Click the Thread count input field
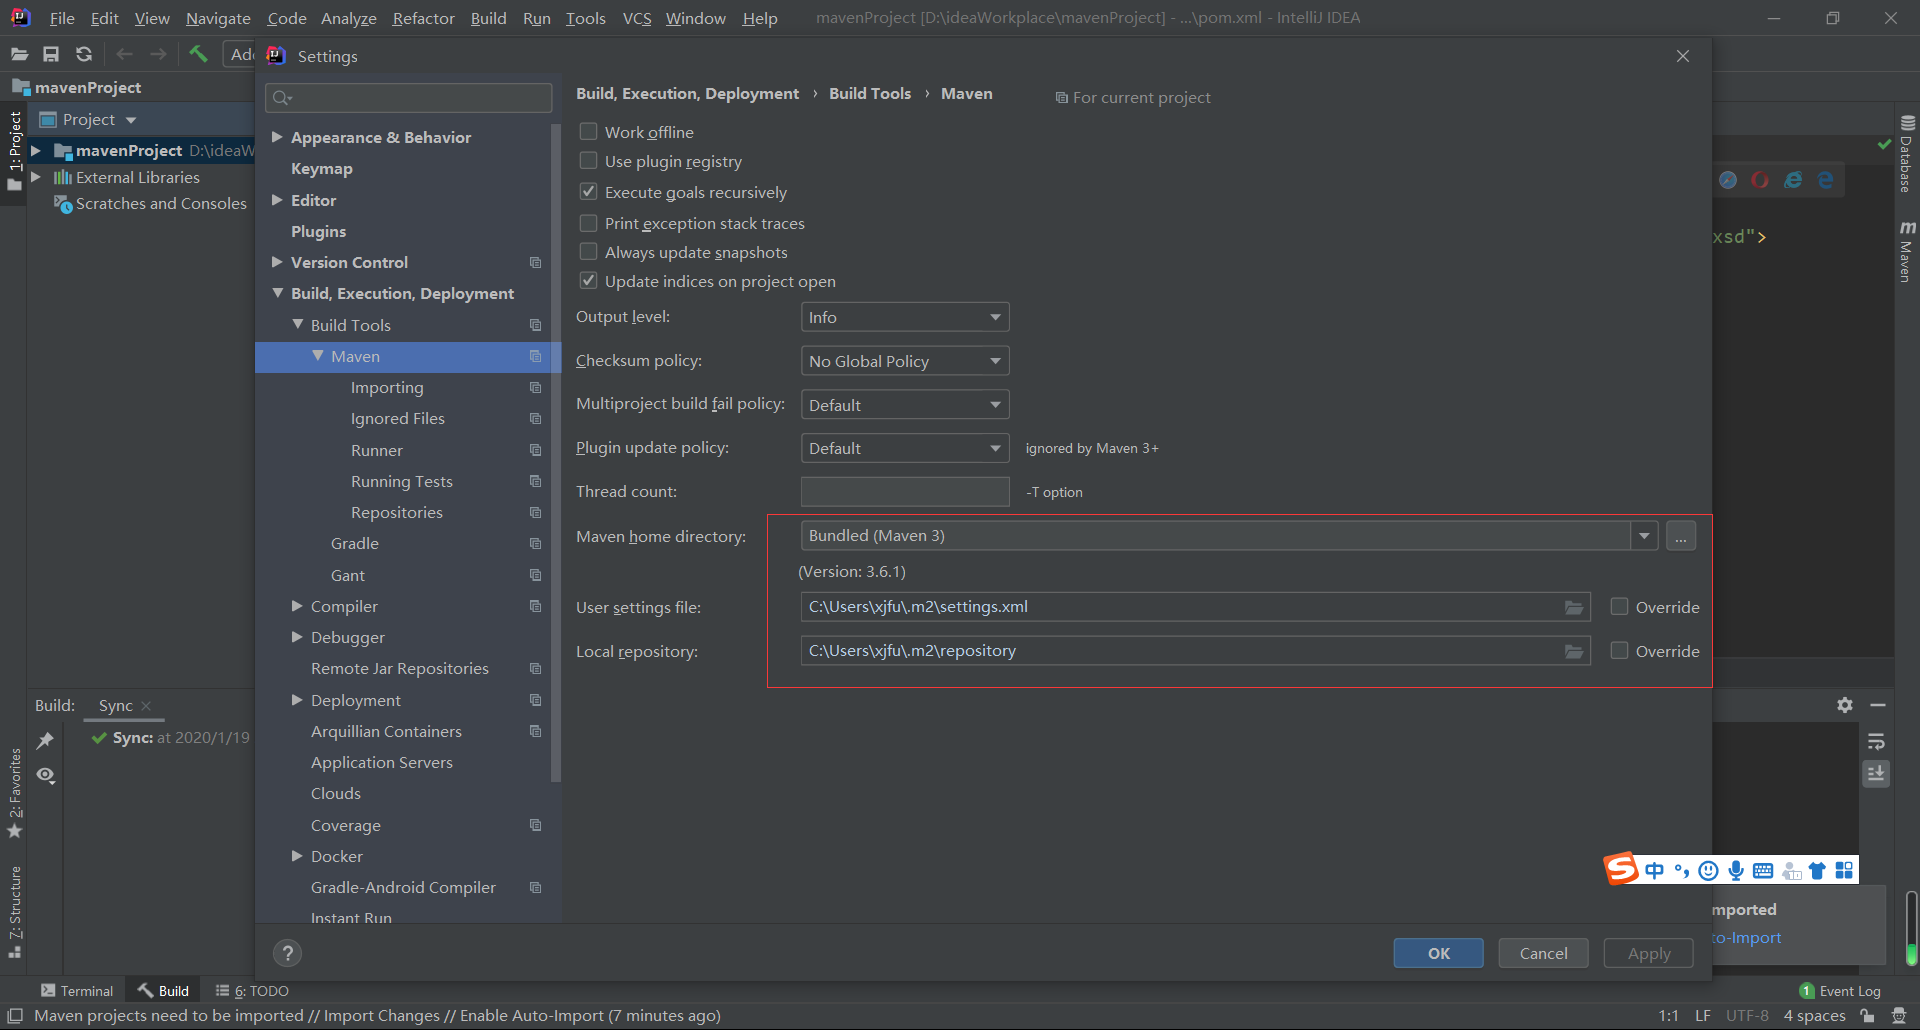Viewport: 1920px width, 1030px height. pos(905,492)
